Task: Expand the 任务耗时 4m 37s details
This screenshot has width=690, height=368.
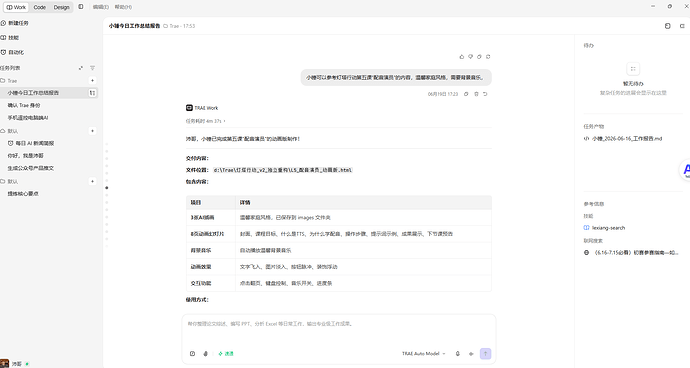Action: pos(206,121)
